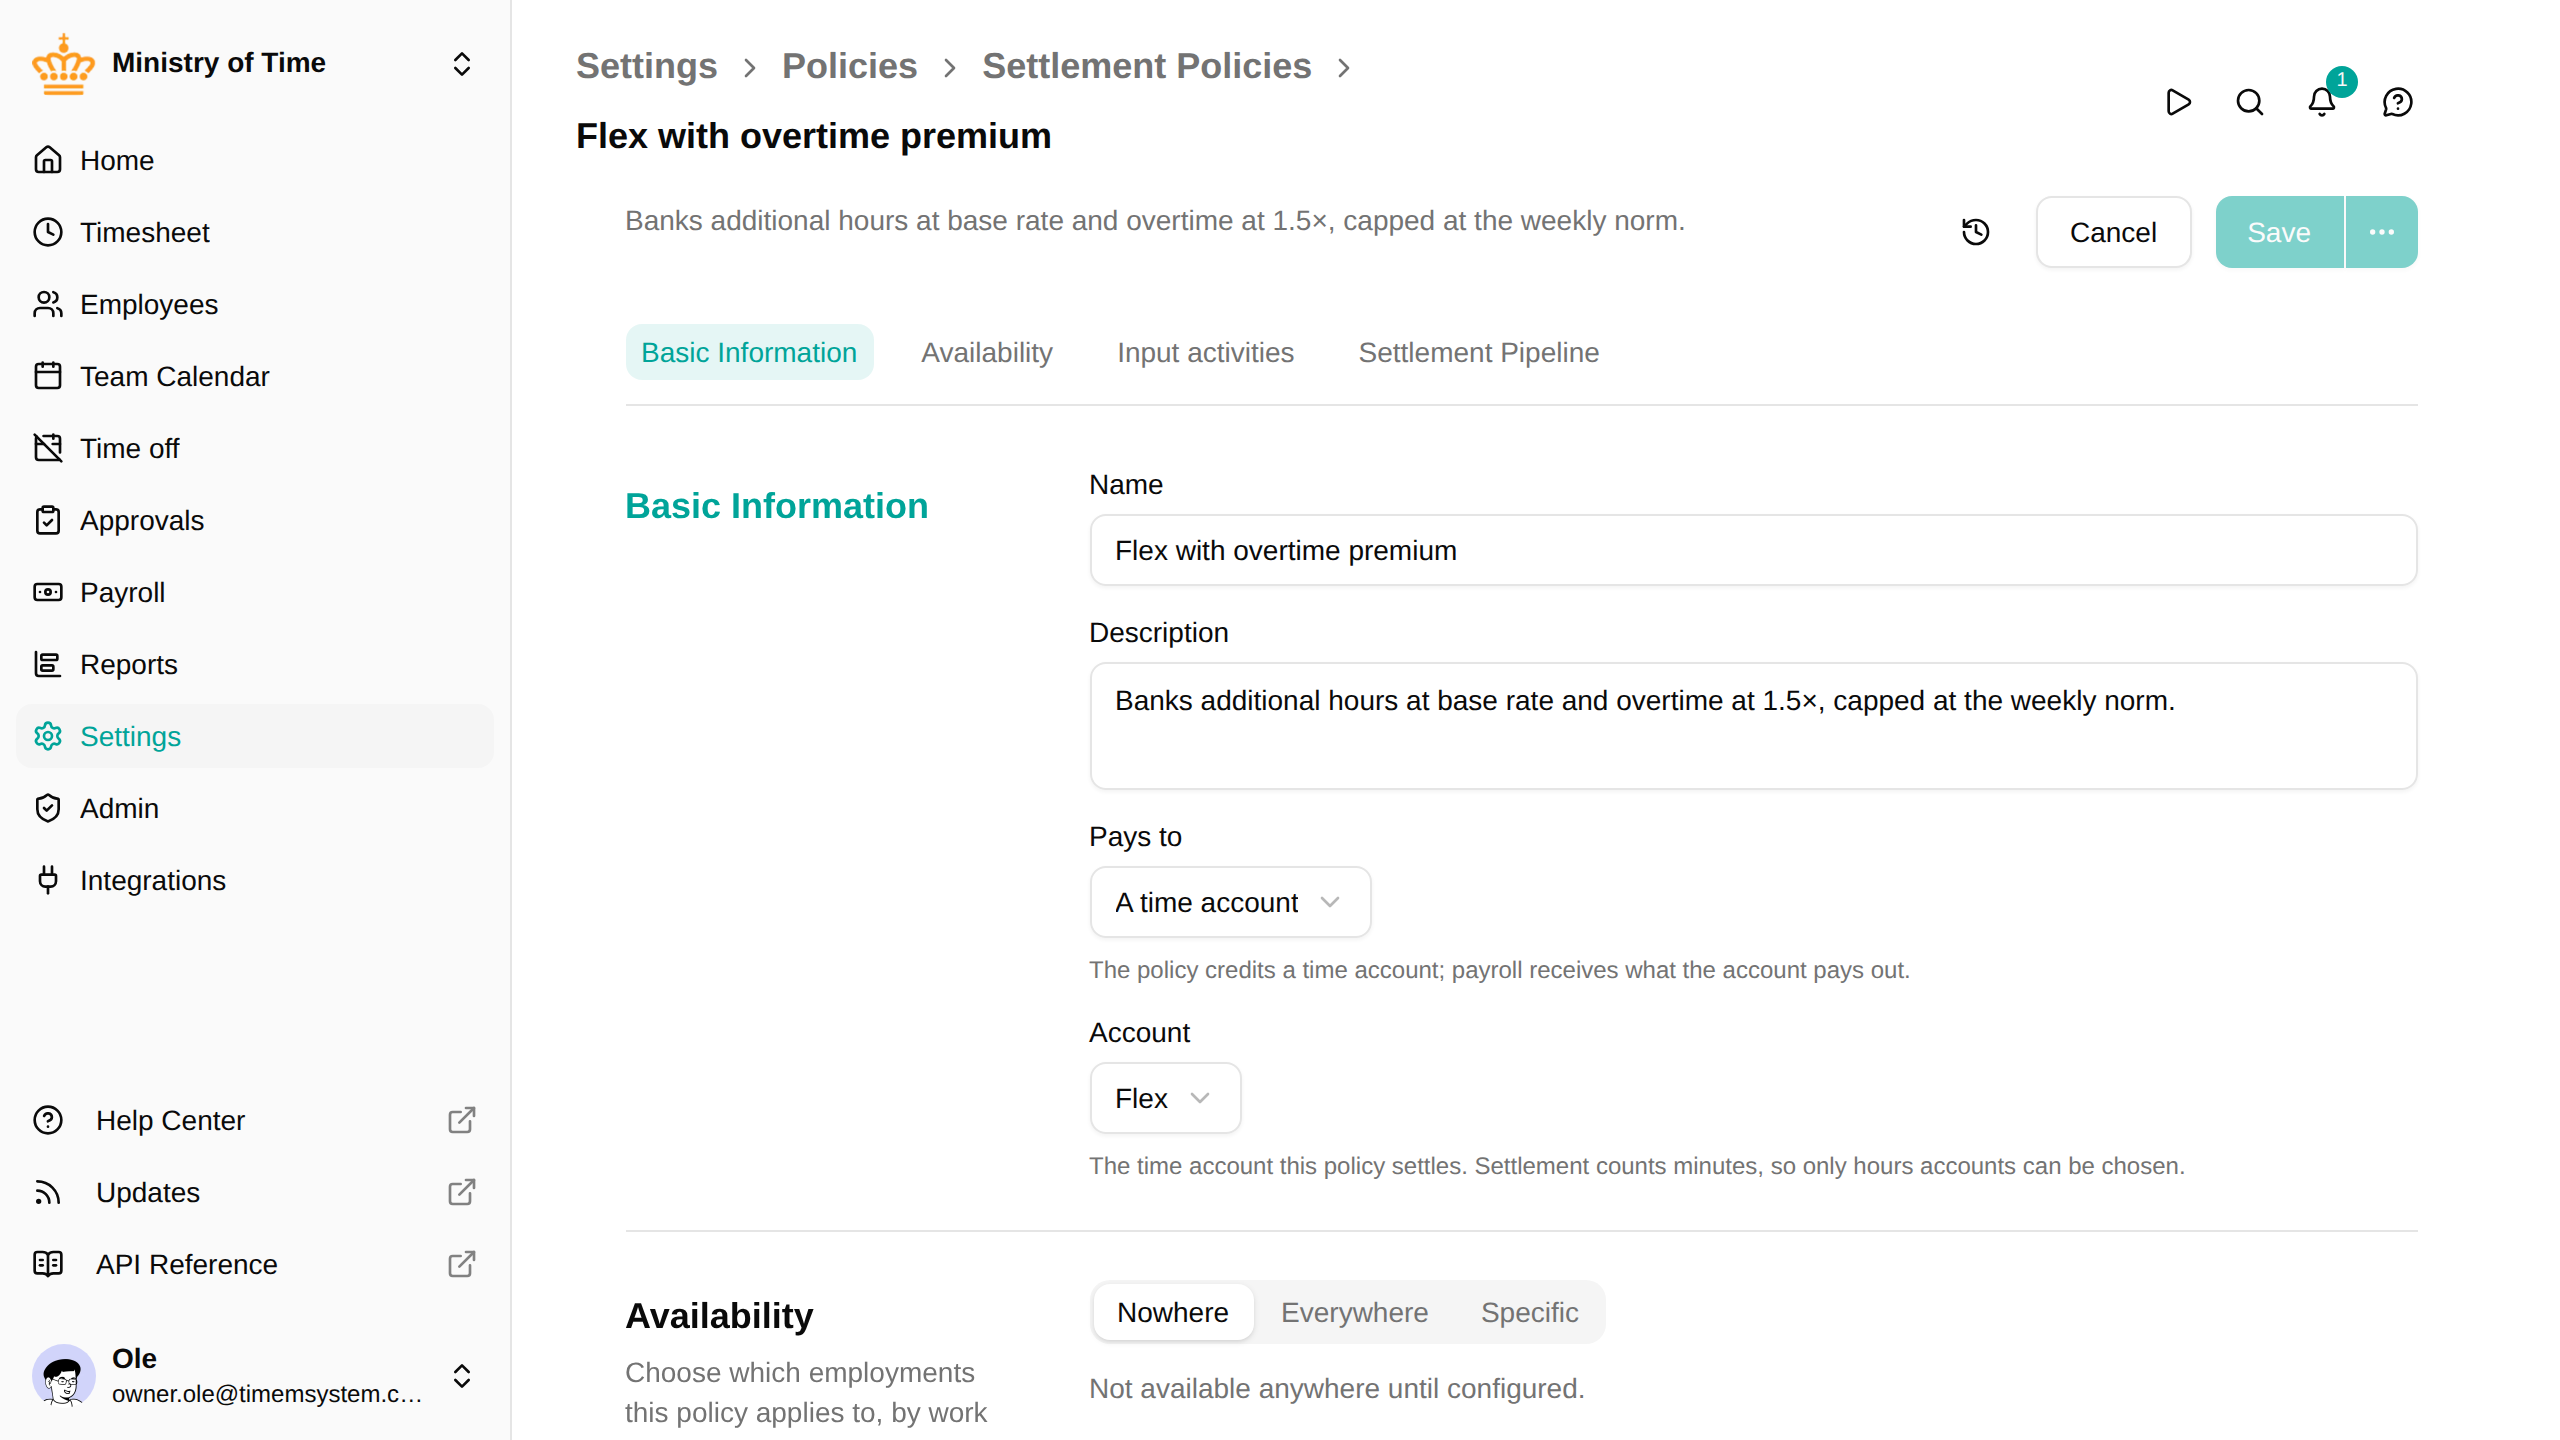Open Reports chart icon
This screenshot has width=2560, height=1440.
(x=48, y=664)
